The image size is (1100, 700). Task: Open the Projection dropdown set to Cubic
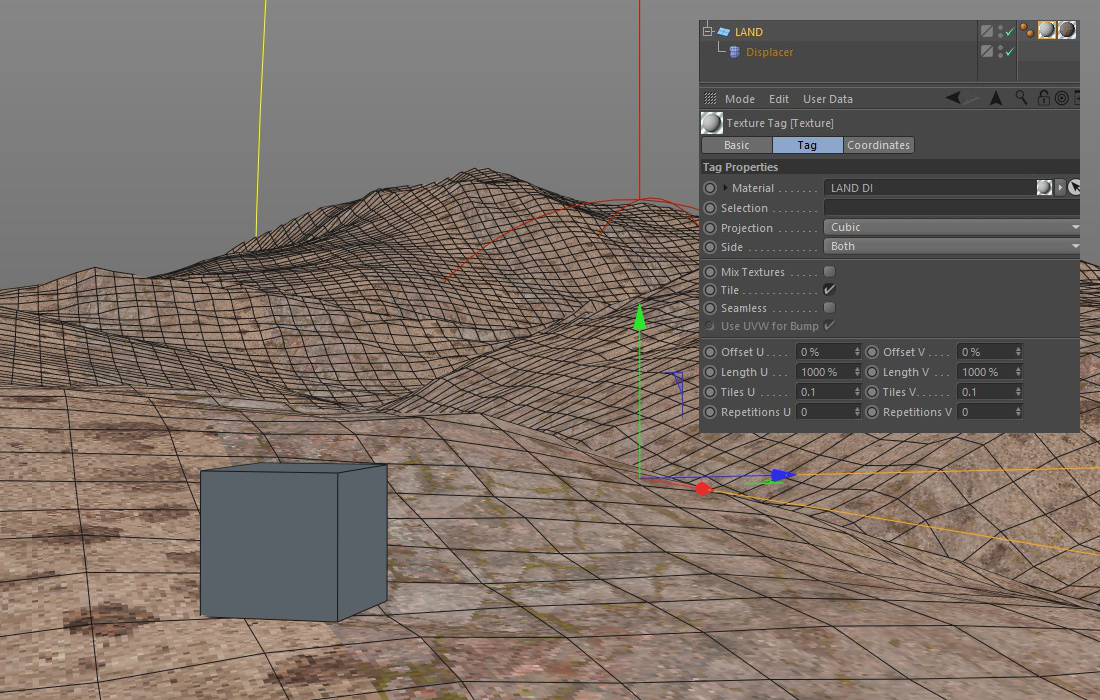952,227
